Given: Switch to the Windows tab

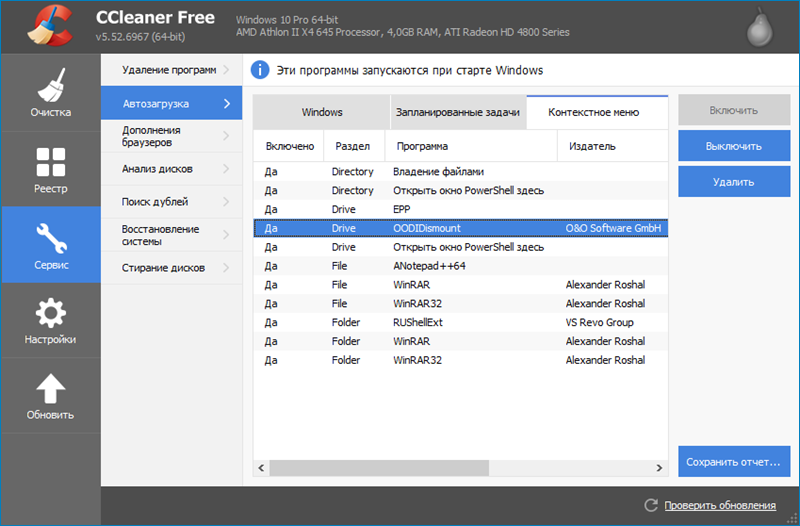Looking at the screenshot, I should 321,112.
